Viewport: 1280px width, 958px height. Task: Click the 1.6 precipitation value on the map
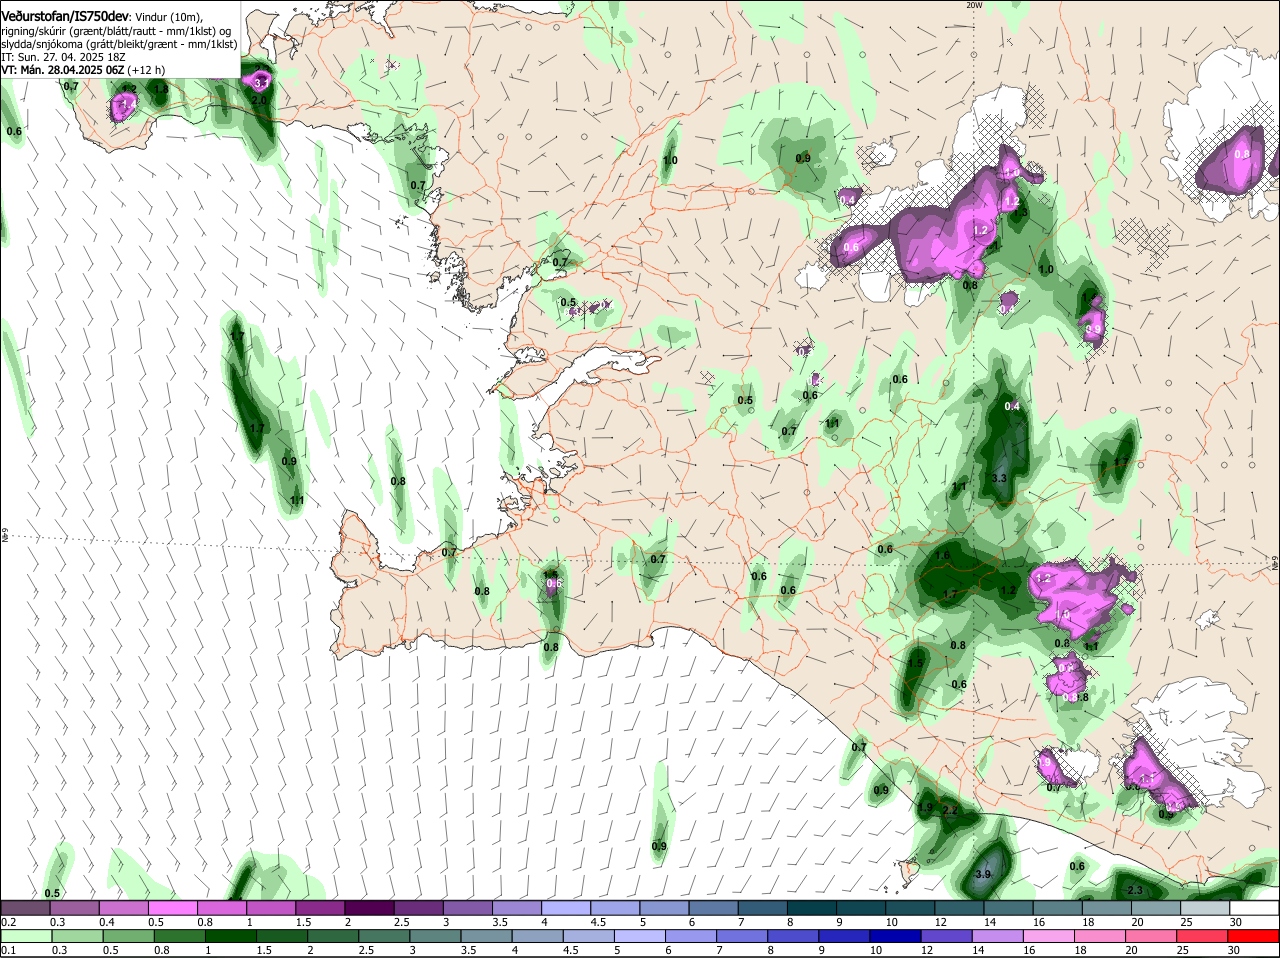click(x=942, y=556)
